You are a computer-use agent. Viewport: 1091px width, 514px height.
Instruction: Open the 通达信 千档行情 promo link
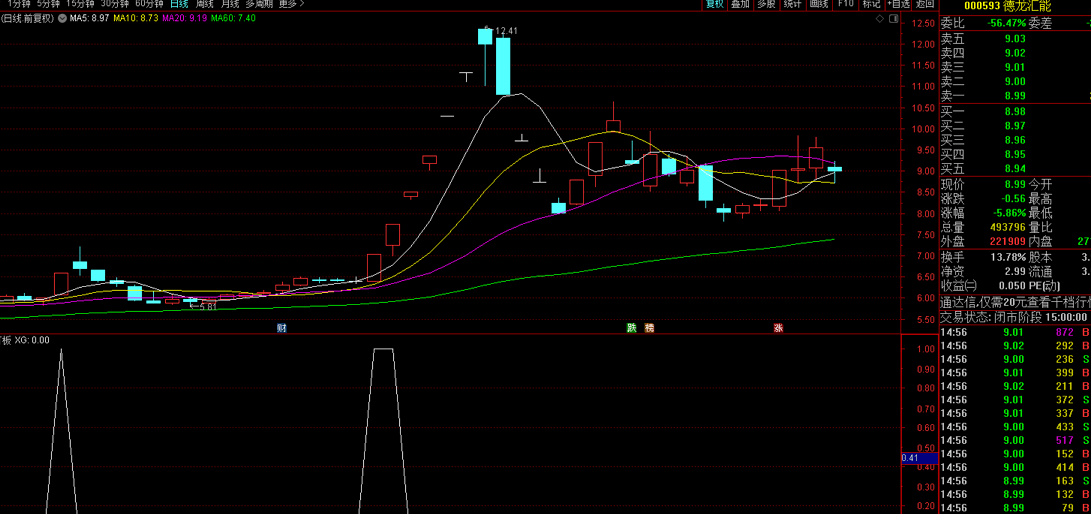click(x=1015, y=303)
